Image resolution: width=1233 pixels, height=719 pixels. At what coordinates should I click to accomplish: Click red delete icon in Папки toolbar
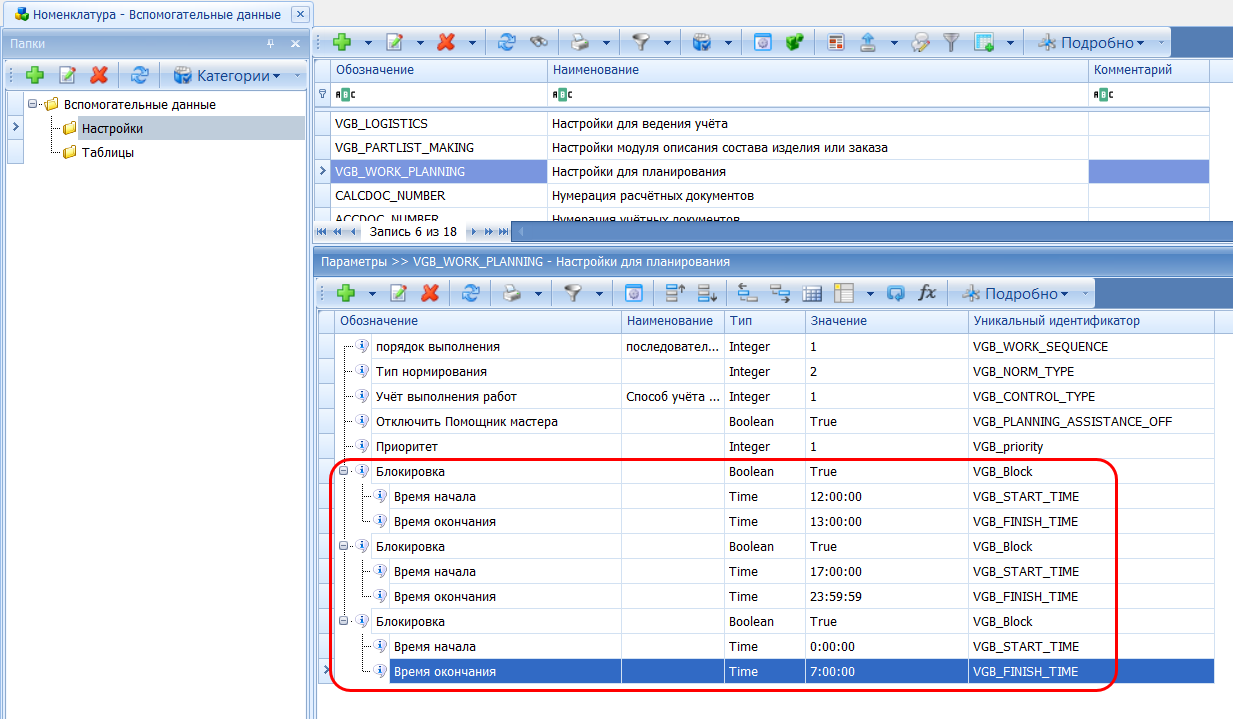[x=99, y=75]
